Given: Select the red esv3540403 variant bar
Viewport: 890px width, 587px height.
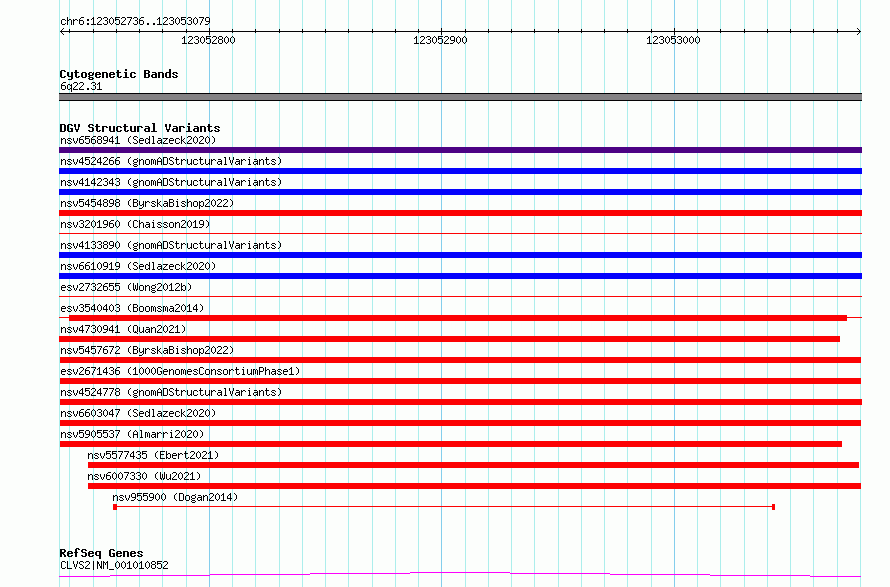Looking at the screenshot, I should click(x=458, y=318).
